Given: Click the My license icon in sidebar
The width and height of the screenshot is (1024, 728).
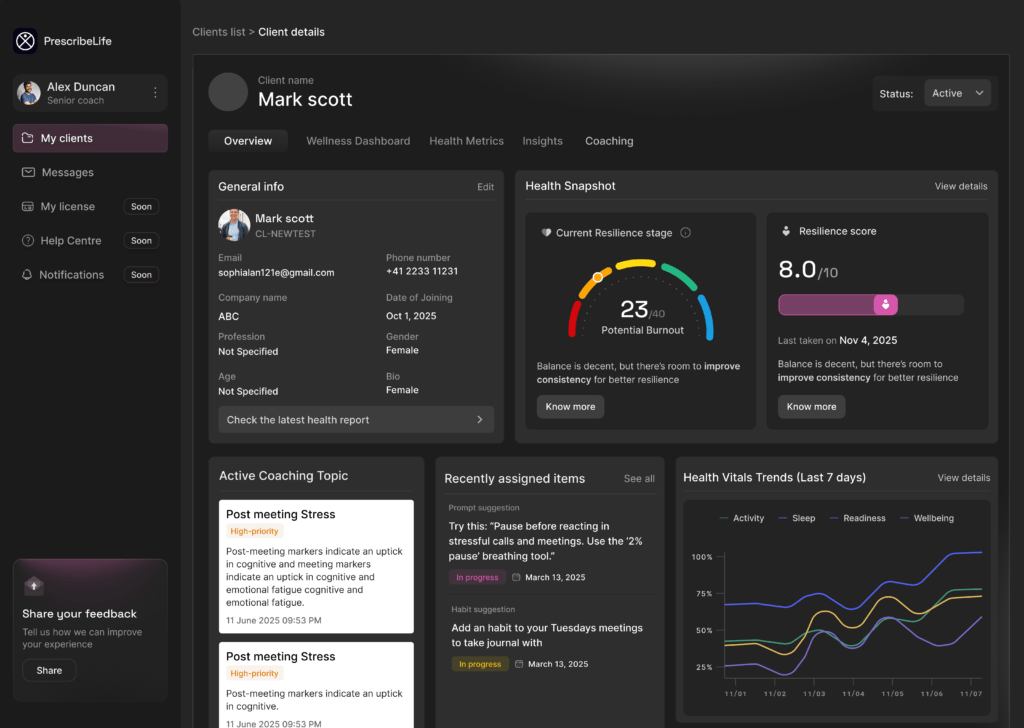Looking at the screenshot, I should 28,206.
